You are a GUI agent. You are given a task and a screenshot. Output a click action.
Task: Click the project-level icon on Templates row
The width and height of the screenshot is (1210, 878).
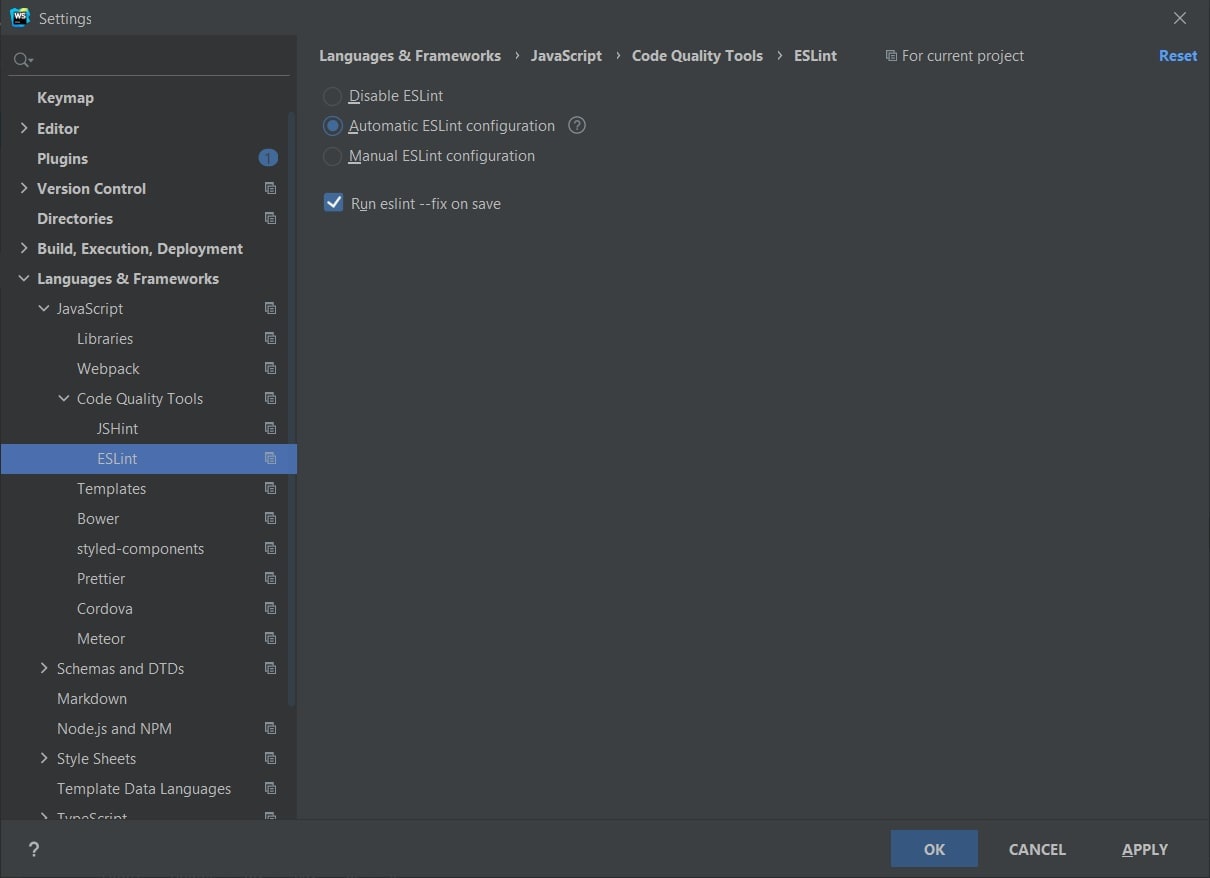point(270,488)
